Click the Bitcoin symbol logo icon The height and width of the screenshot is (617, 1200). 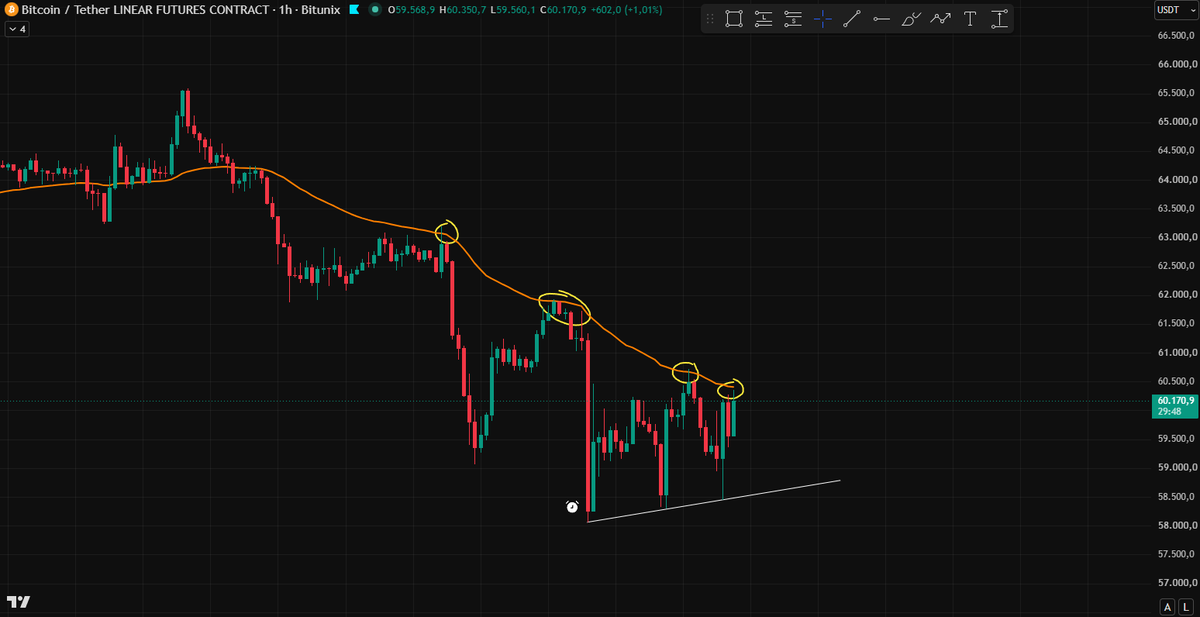pyautogui.click(x=10, y=10)
